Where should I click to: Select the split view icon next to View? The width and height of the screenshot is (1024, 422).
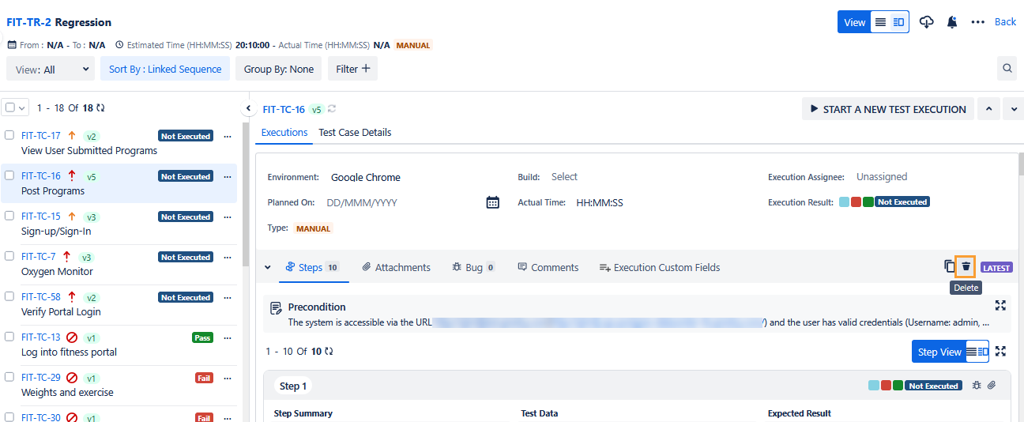pos(899,22)
